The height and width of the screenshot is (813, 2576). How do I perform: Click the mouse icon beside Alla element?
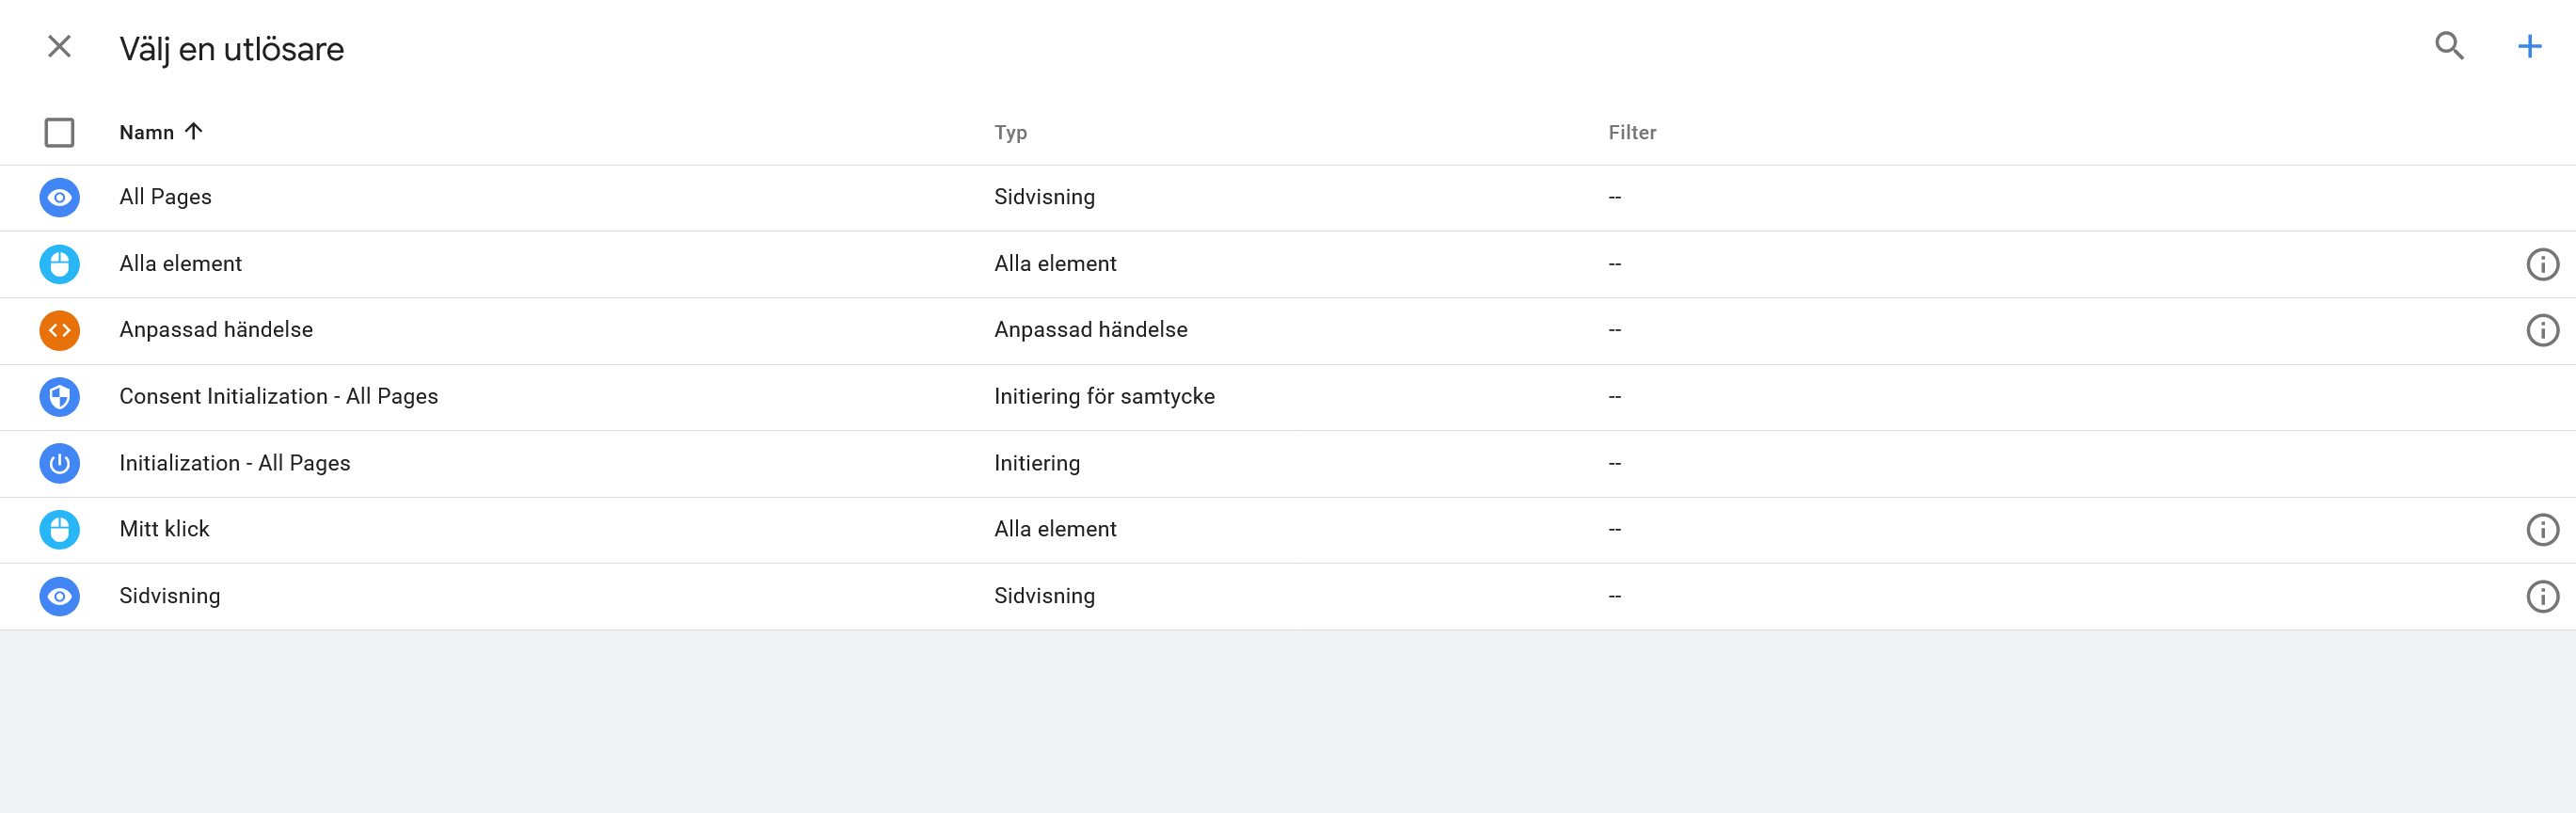(x=59, y=264)
